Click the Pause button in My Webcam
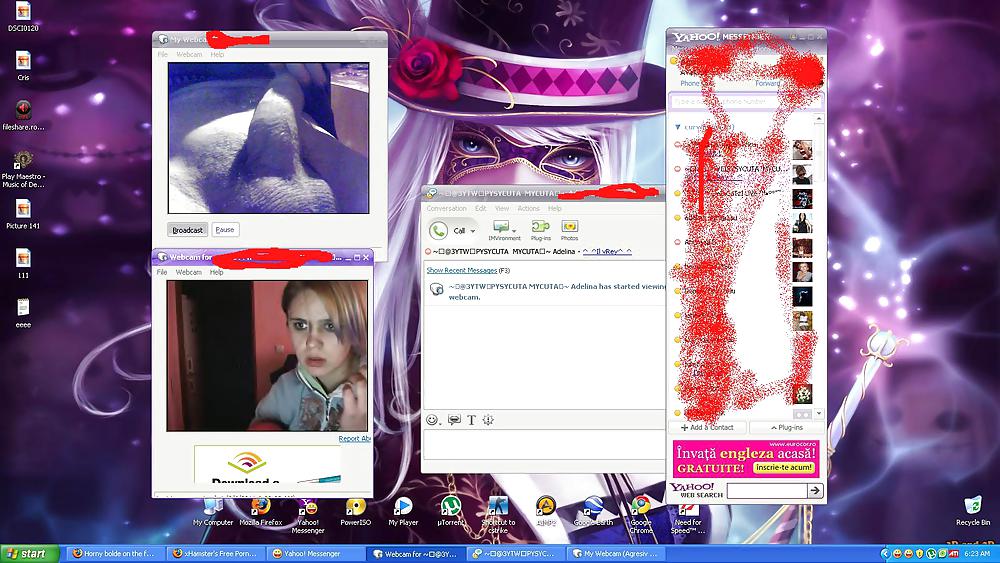The width and height of the screenshot is (1000, 563). click(224, 230)
